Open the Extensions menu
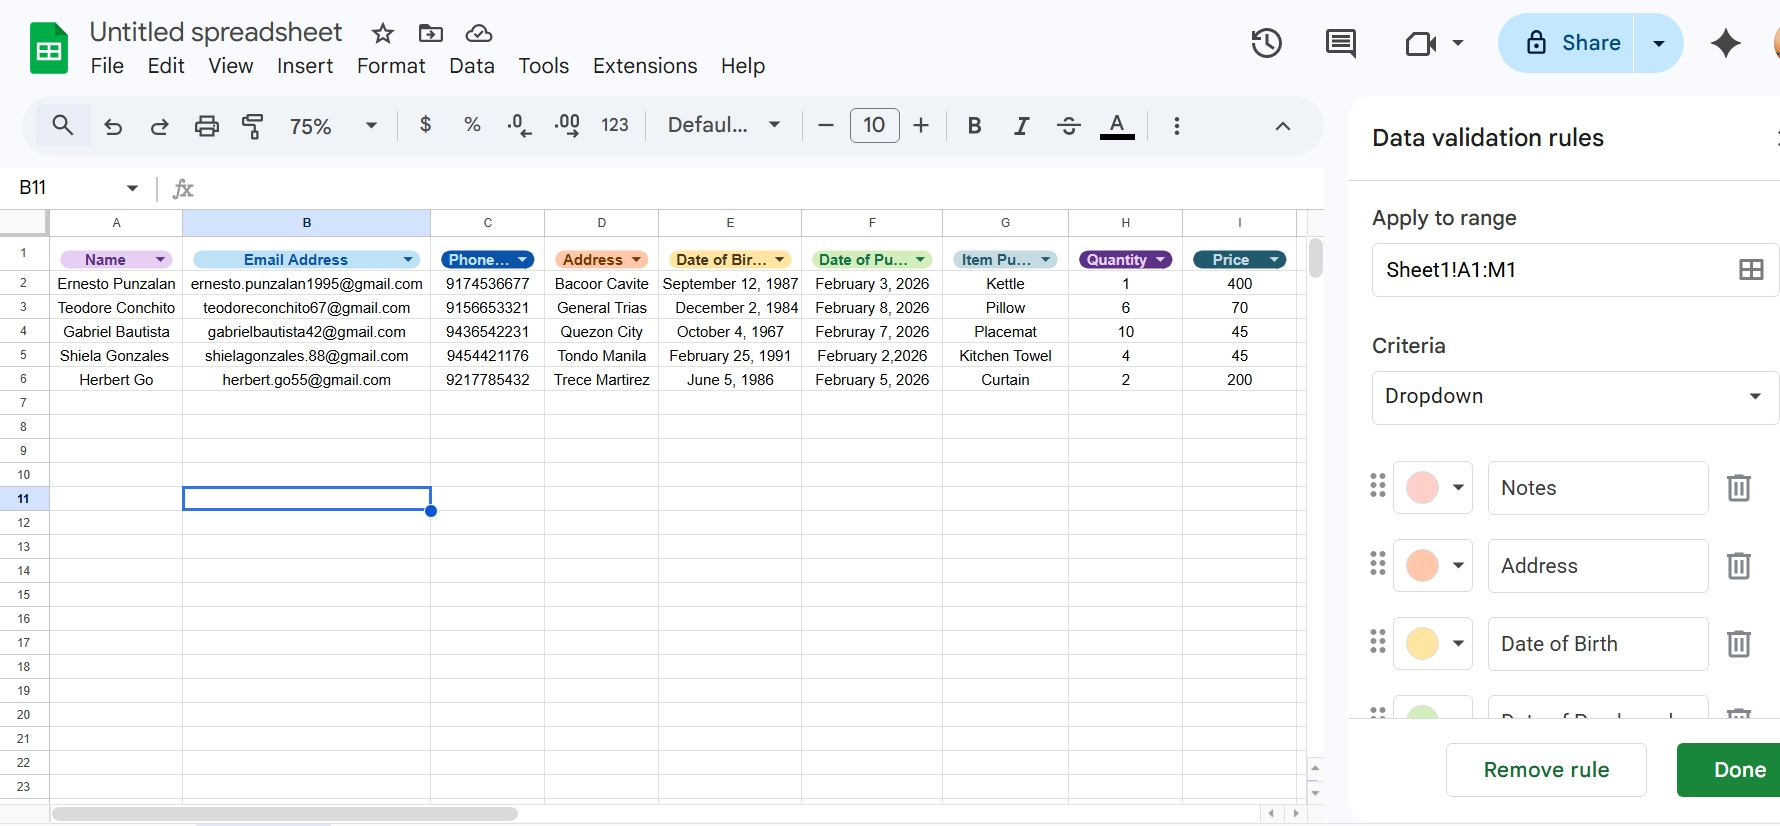Screen dimensions: 1780x826 click(645, 66)
